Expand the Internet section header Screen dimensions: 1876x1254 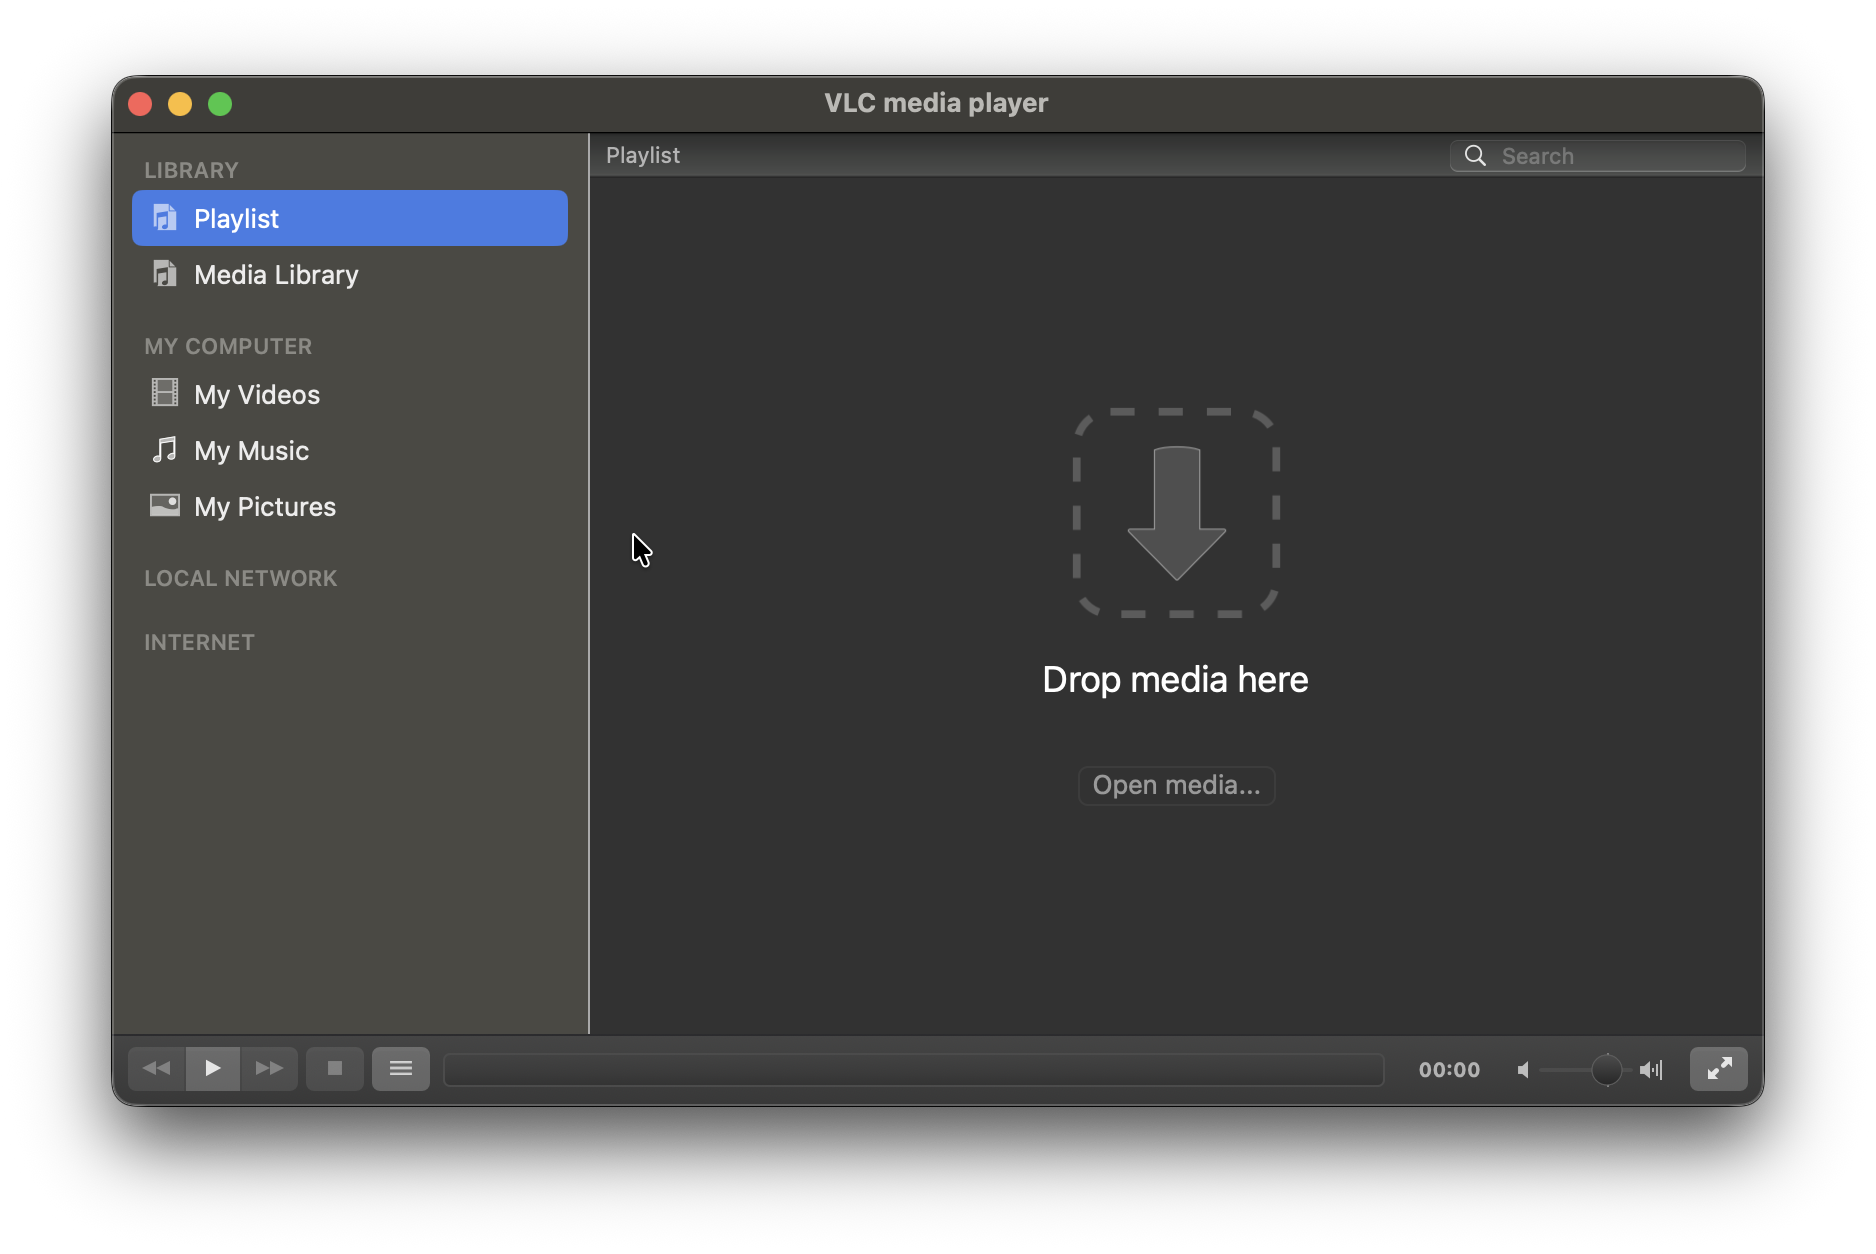(200, 642)
